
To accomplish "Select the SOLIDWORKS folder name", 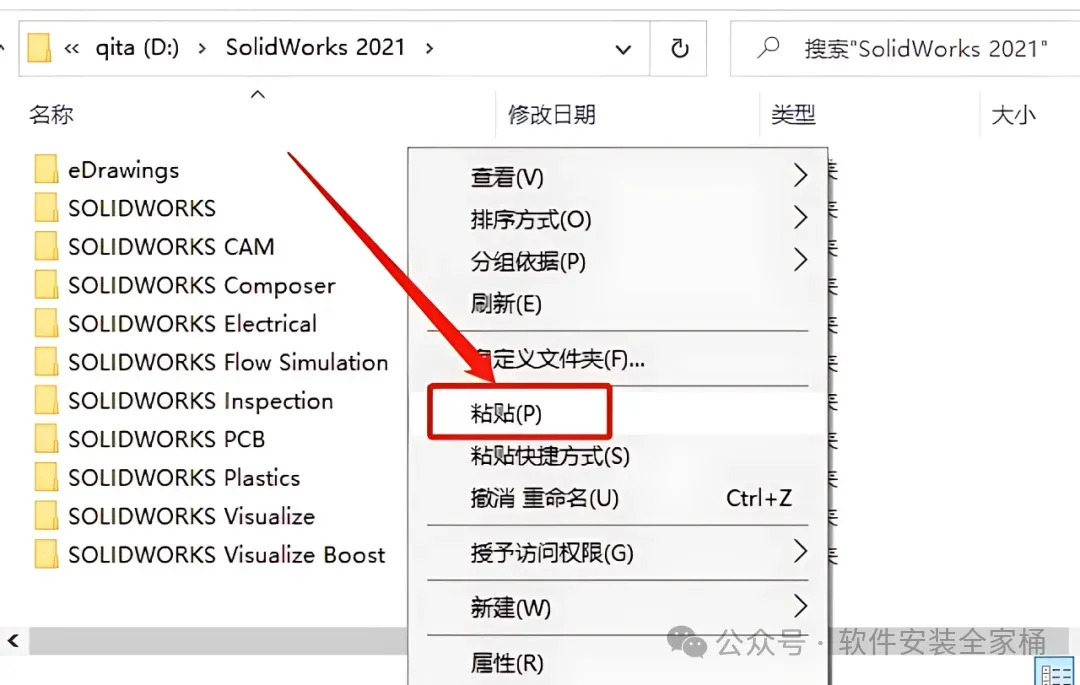I will pos(142,208).
